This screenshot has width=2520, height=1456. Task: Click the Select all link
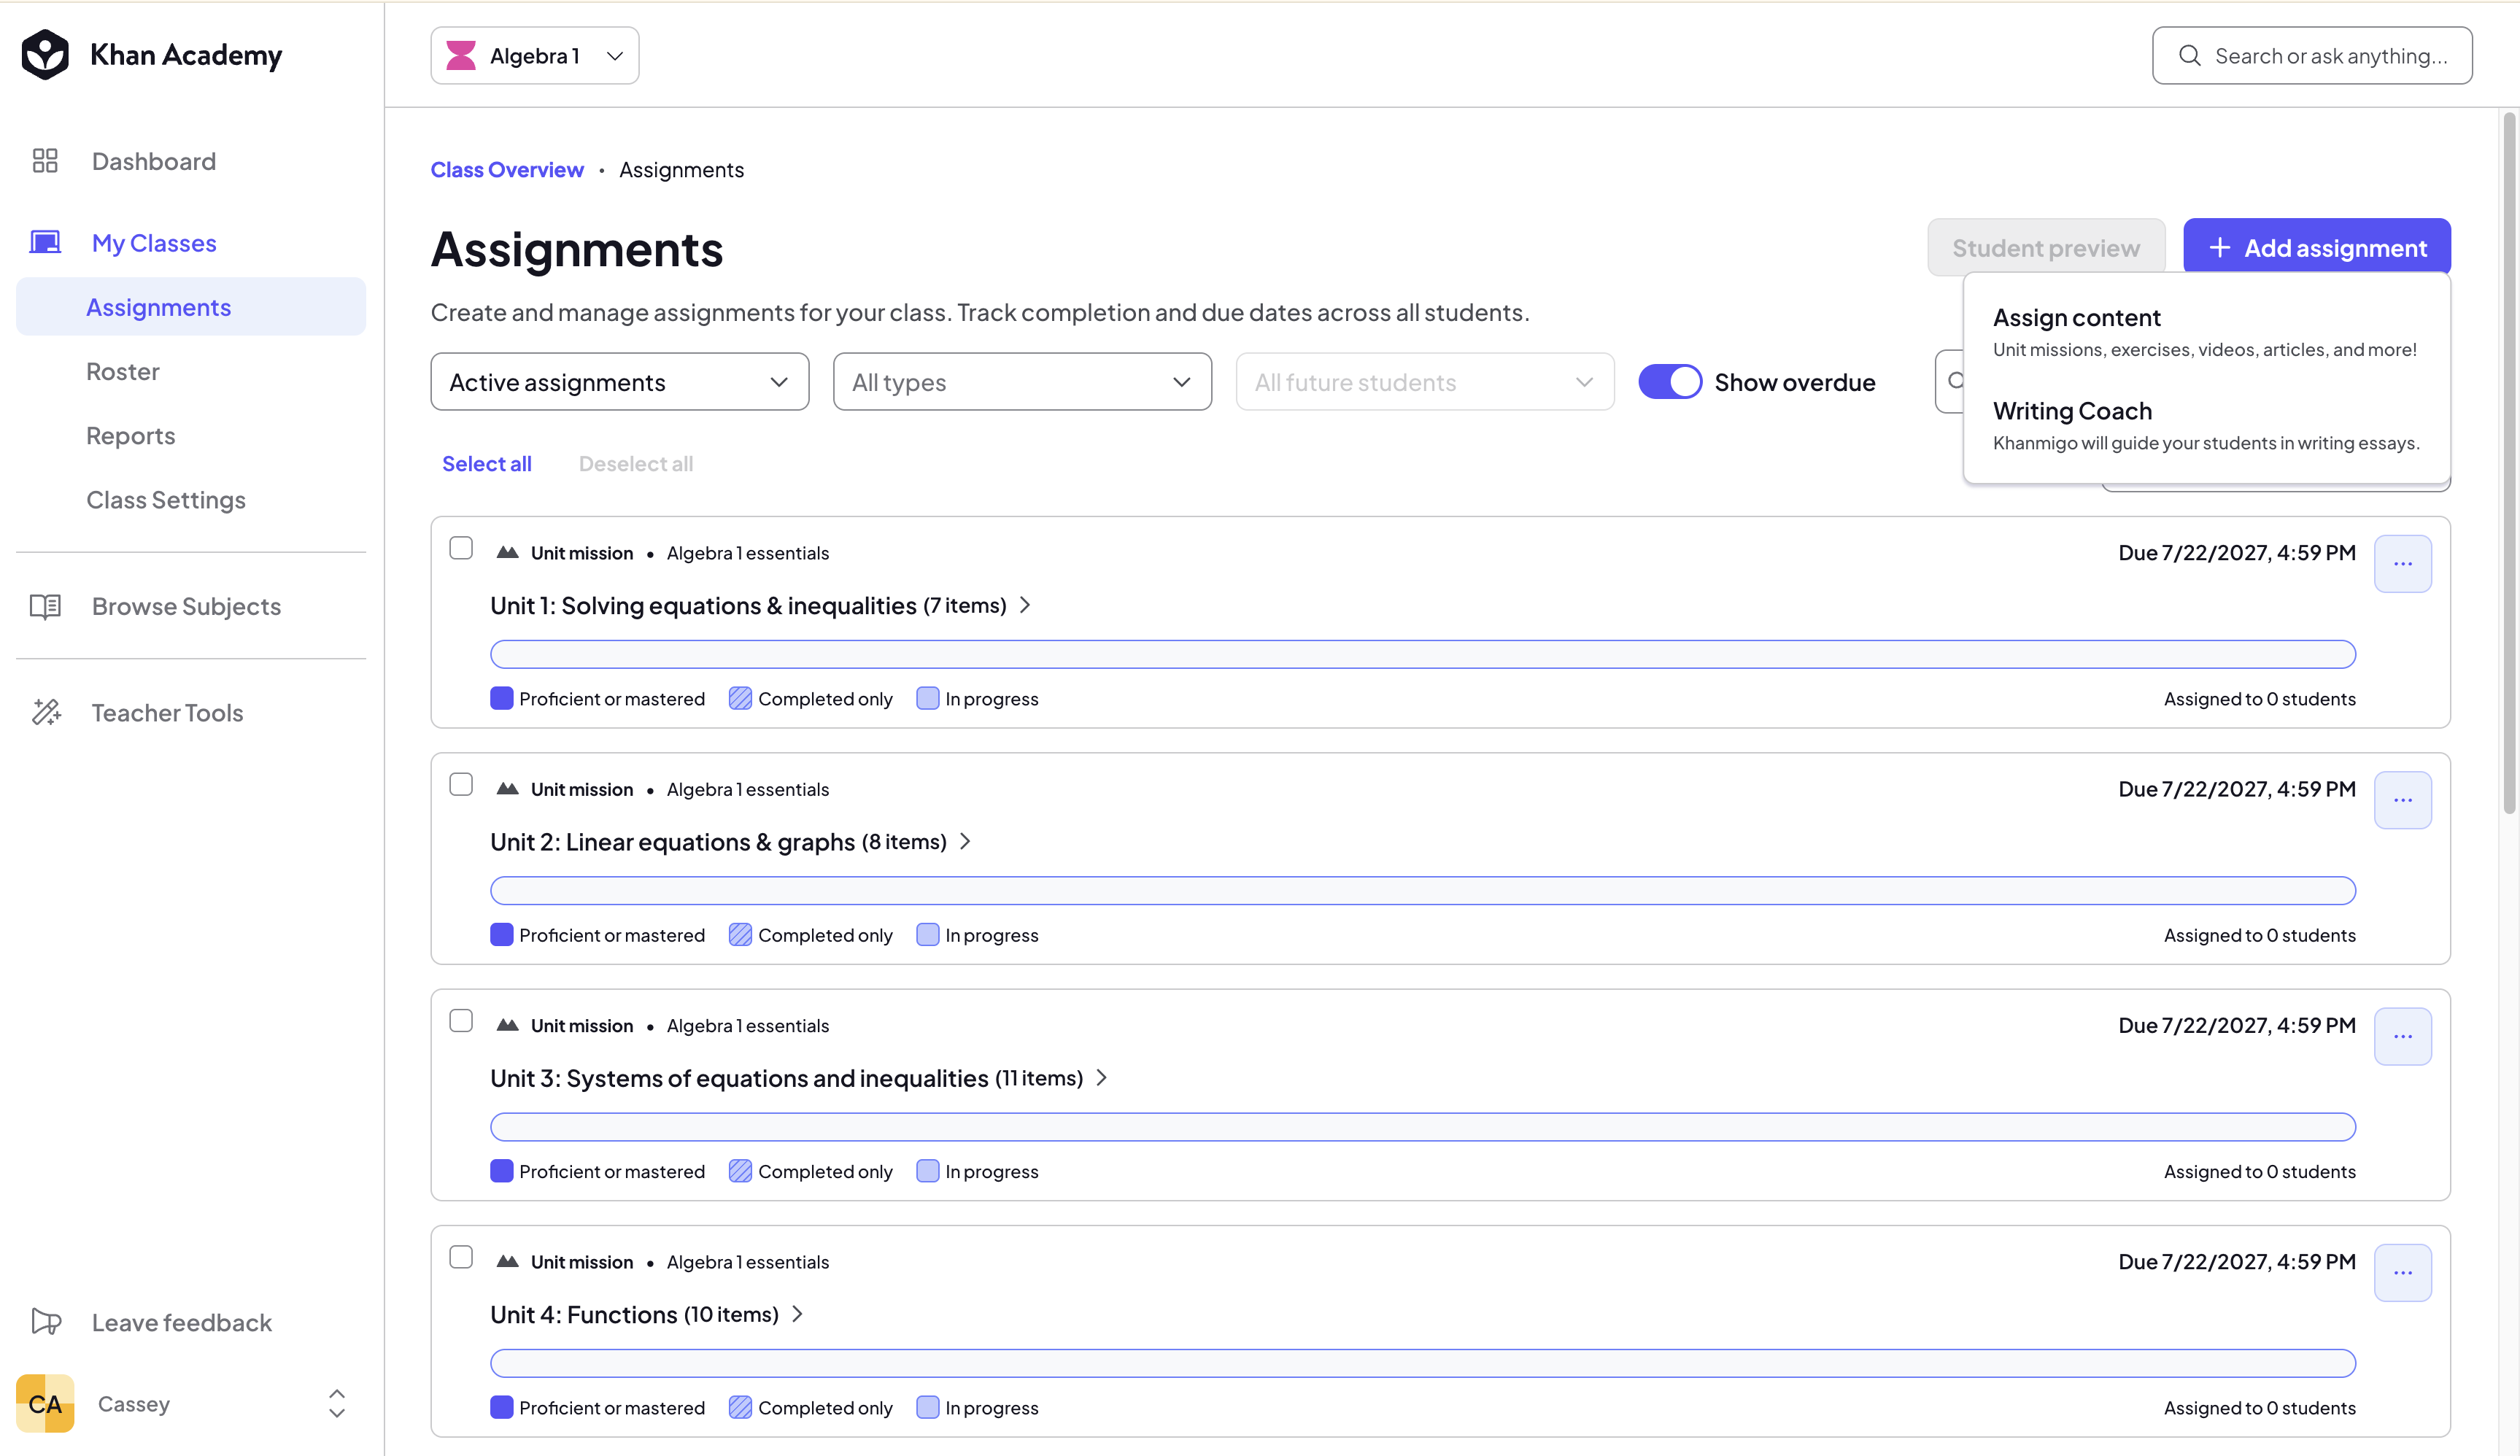pyautogui.click(x=487, y=464)
